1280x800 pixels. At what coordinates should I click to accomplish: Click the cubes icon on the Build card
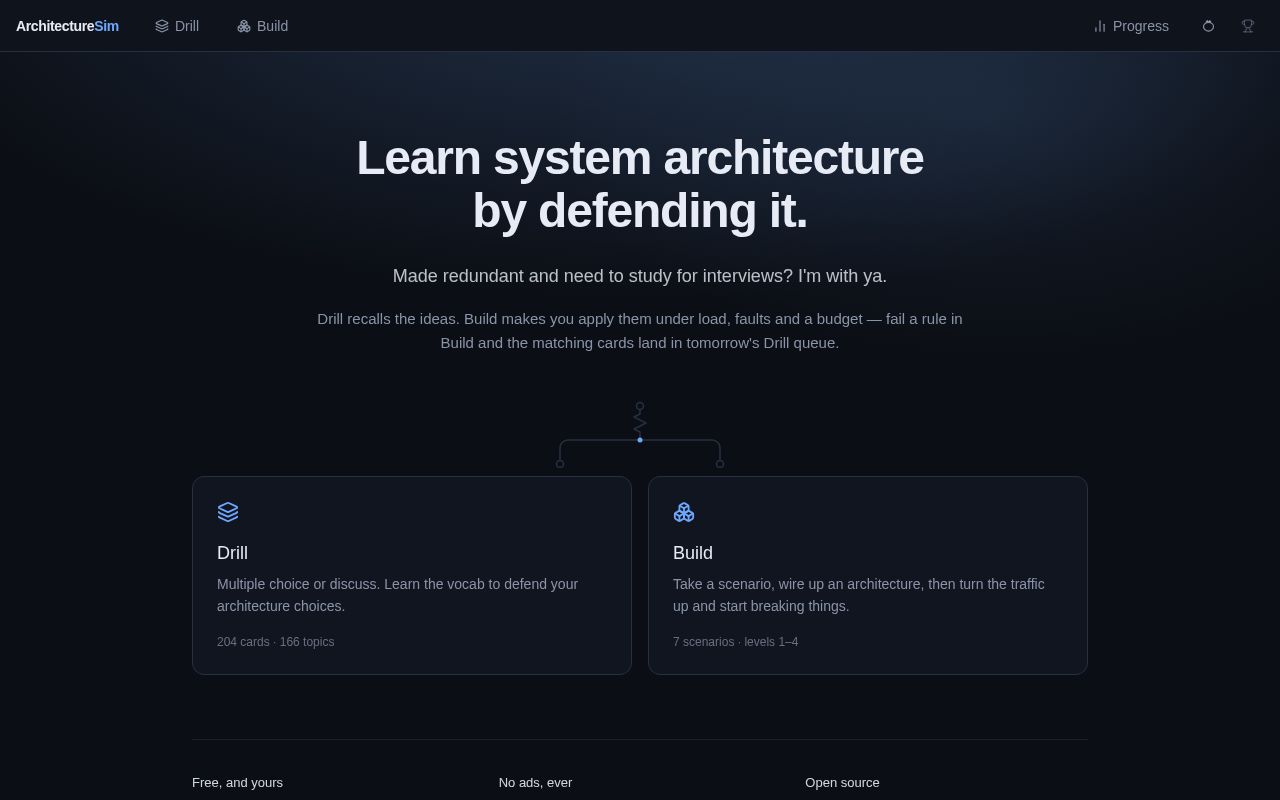[684, 512]
